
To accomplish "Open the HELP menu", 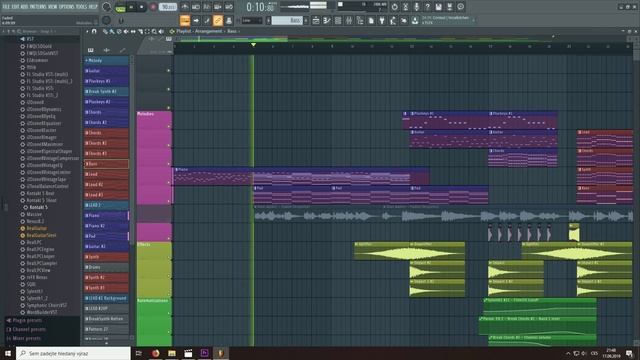I will pos(93,7).
